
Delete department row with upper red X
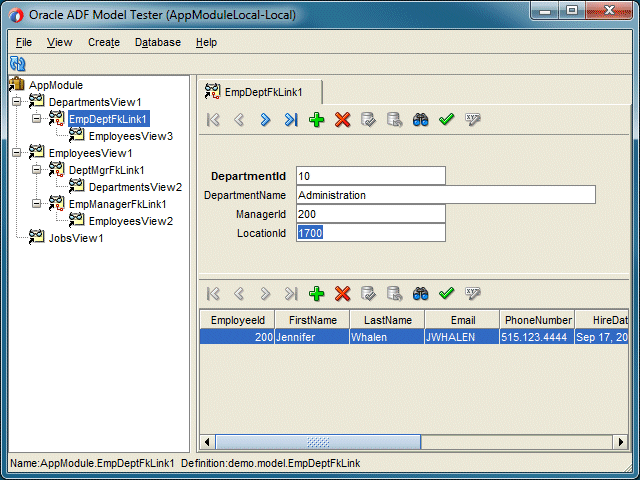click(x=342, y=120)
